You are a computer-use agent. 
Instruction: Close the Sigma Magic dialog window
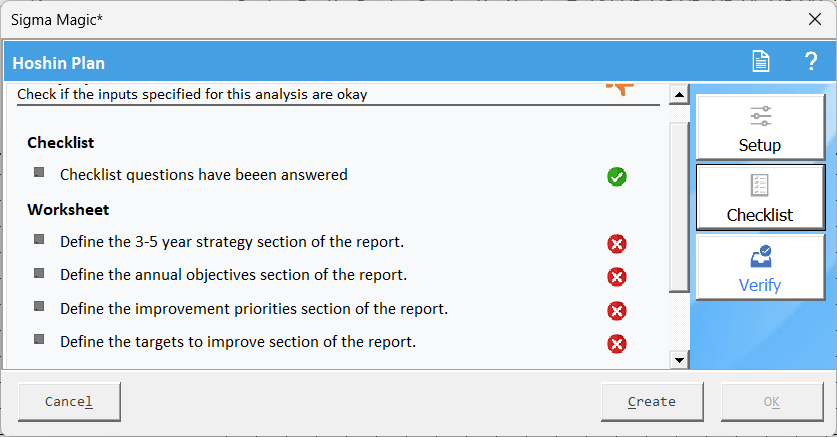coord(814,20)
